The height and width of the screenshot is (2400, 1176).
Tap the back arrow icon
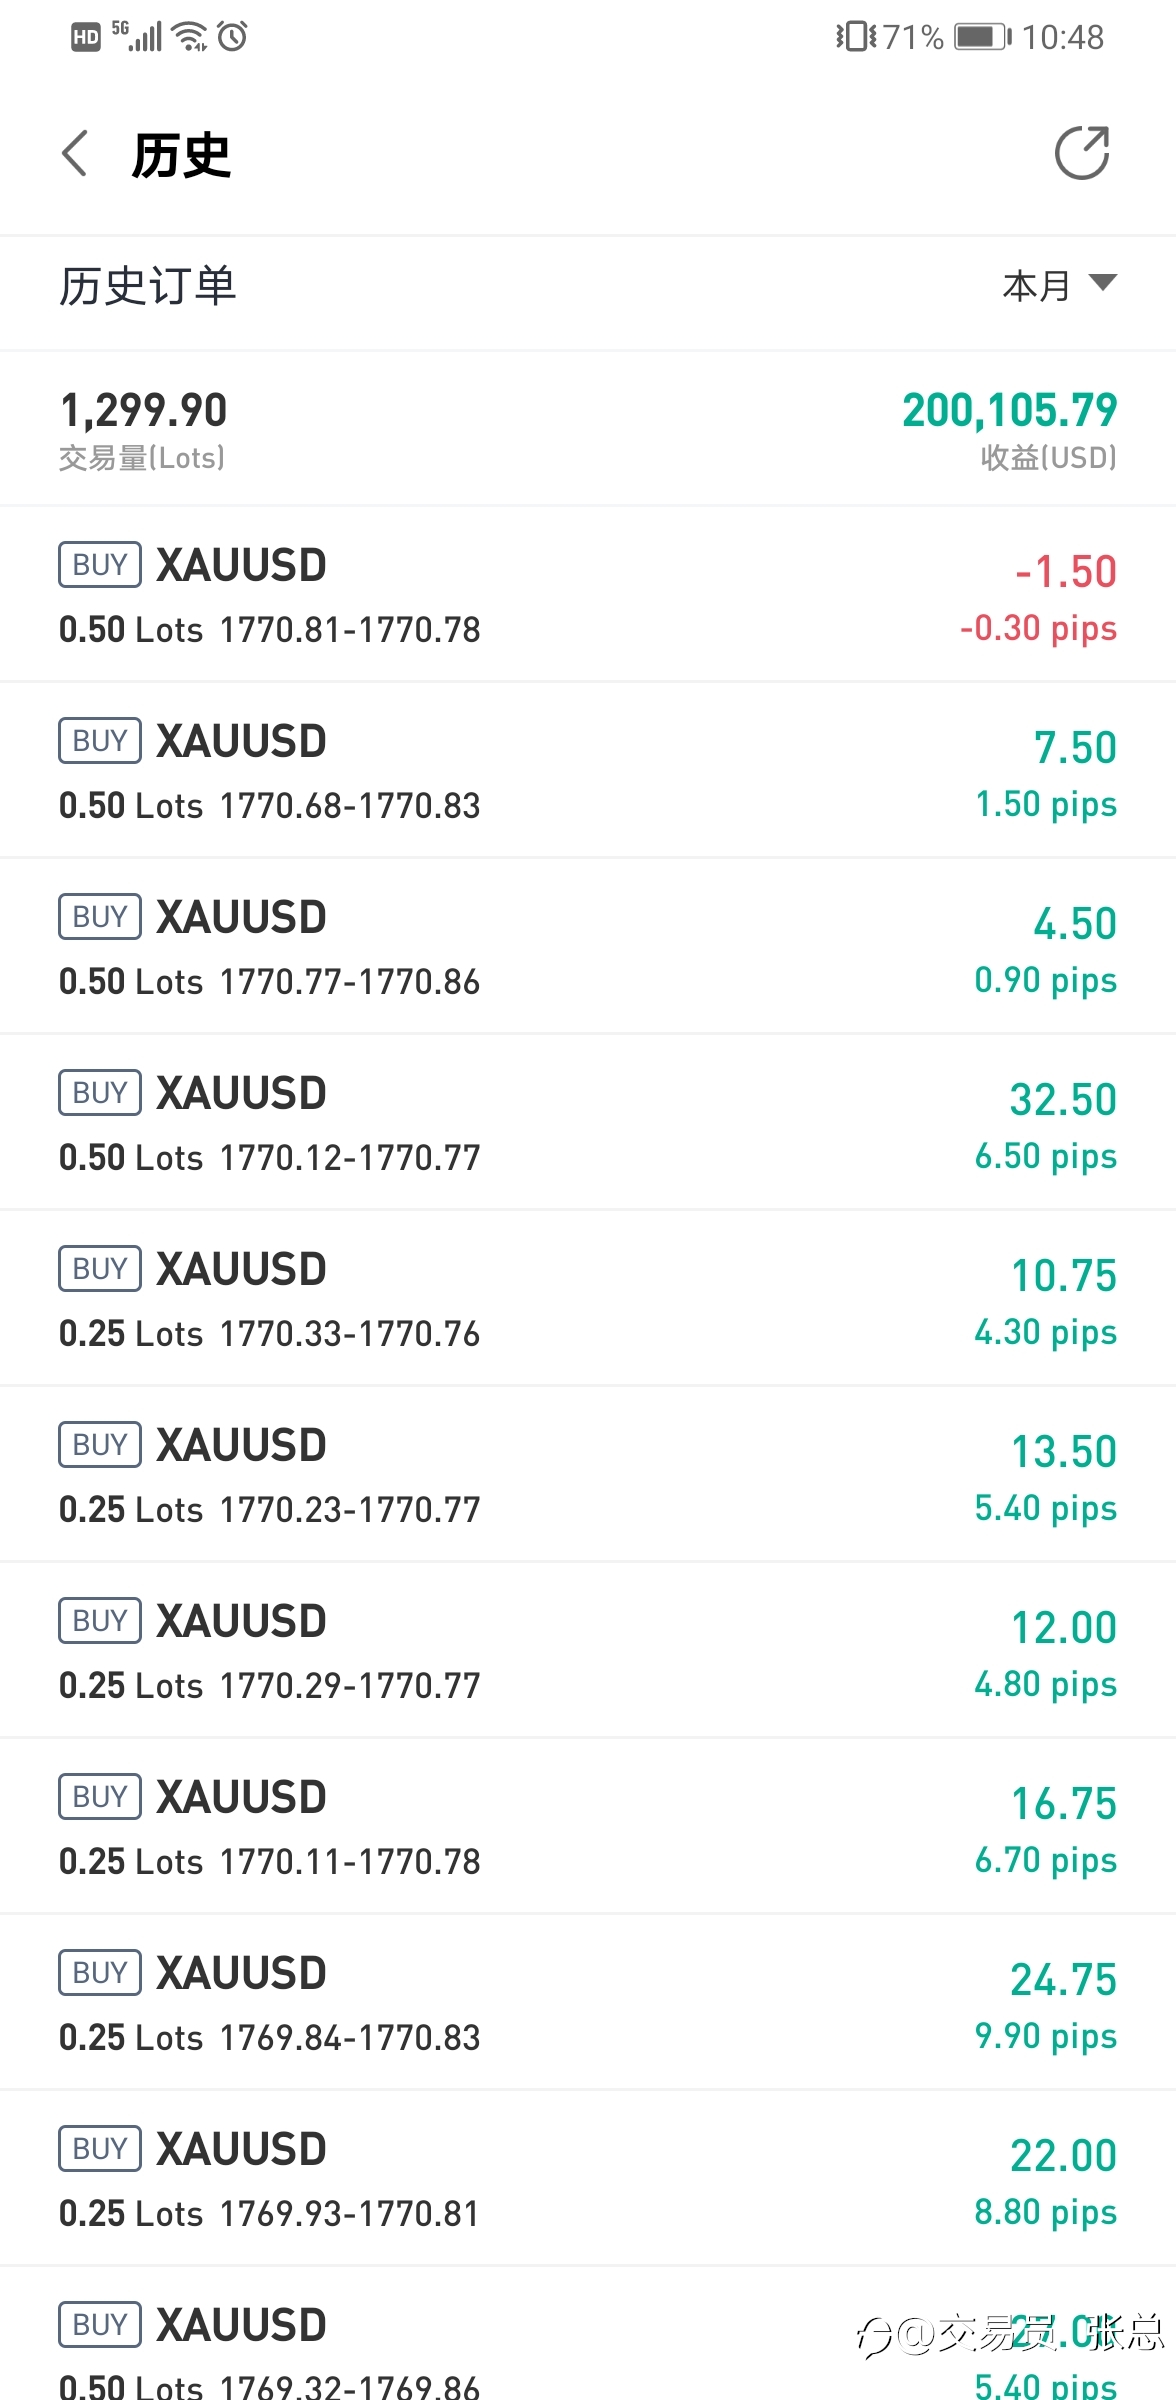click(76, 153)
